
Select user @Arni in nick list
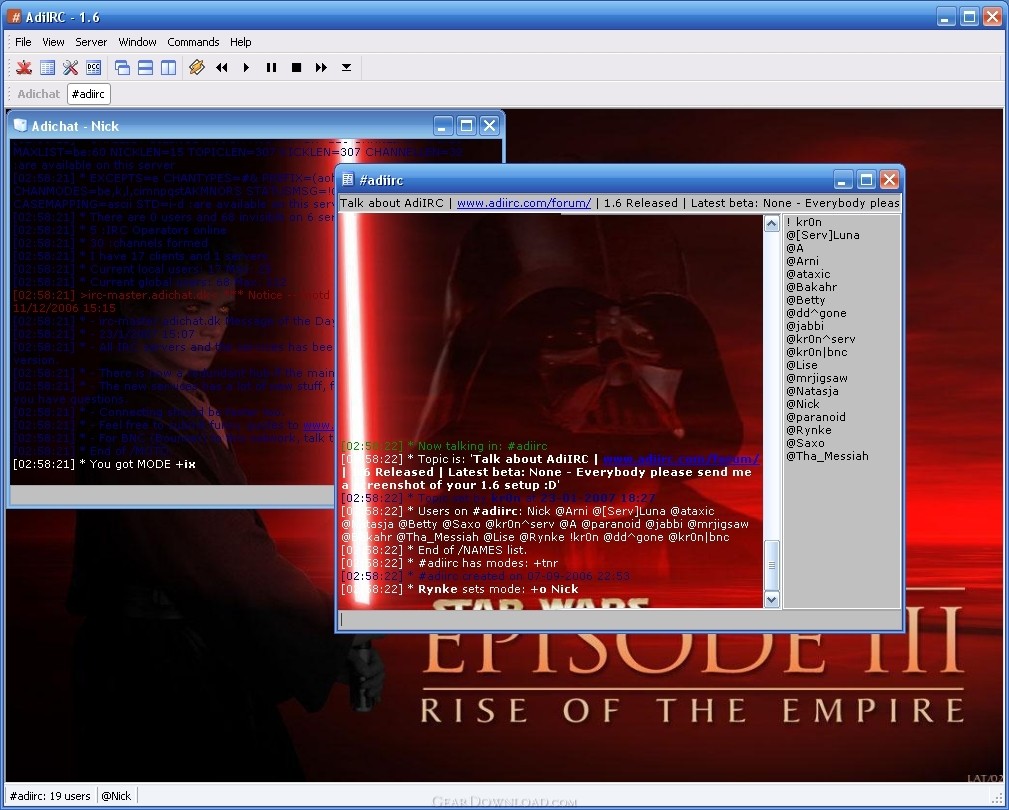[802, 261]
